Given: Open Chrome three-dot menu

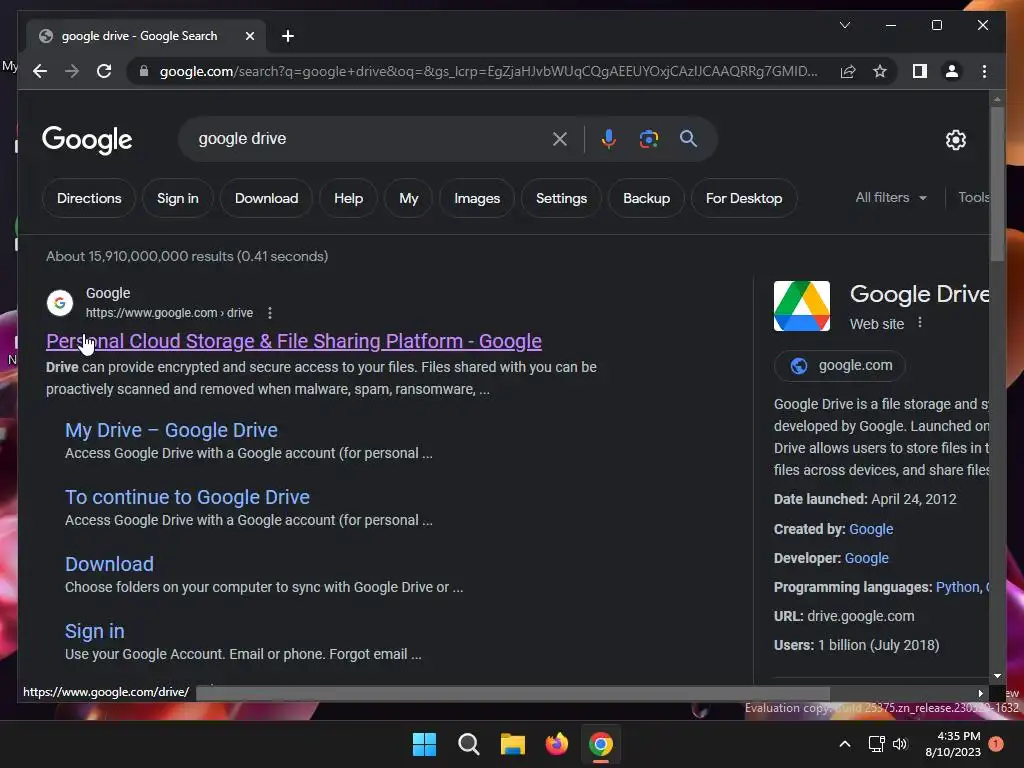Looking at the screenshot, I should click(x=984, y=71).
